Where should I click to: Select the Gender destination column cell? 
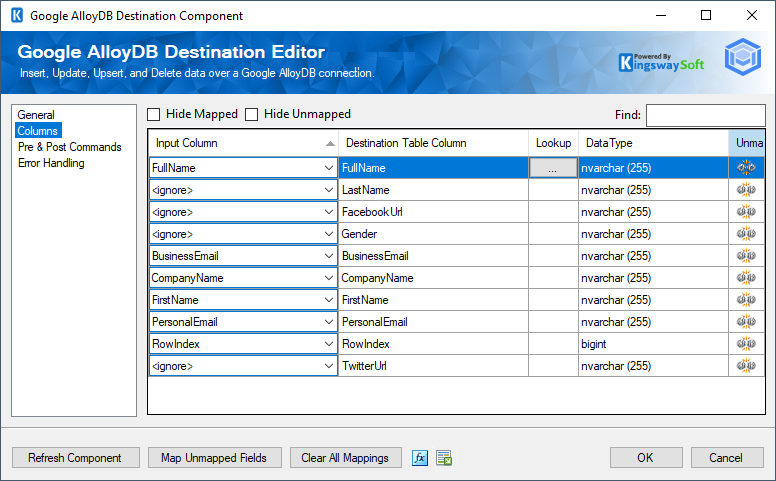(x=433, y=234)
